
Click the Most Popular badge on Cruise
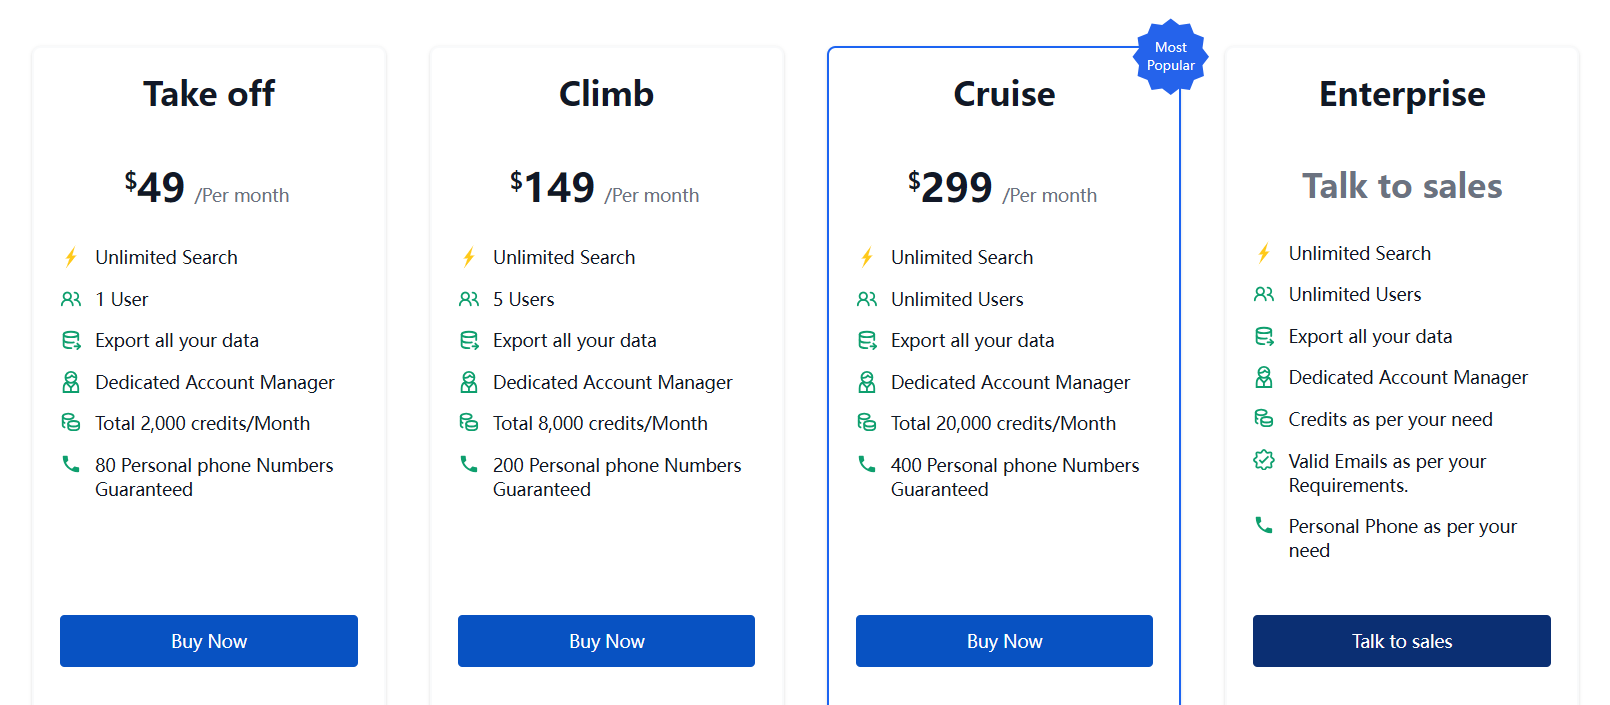[1171, 57]
